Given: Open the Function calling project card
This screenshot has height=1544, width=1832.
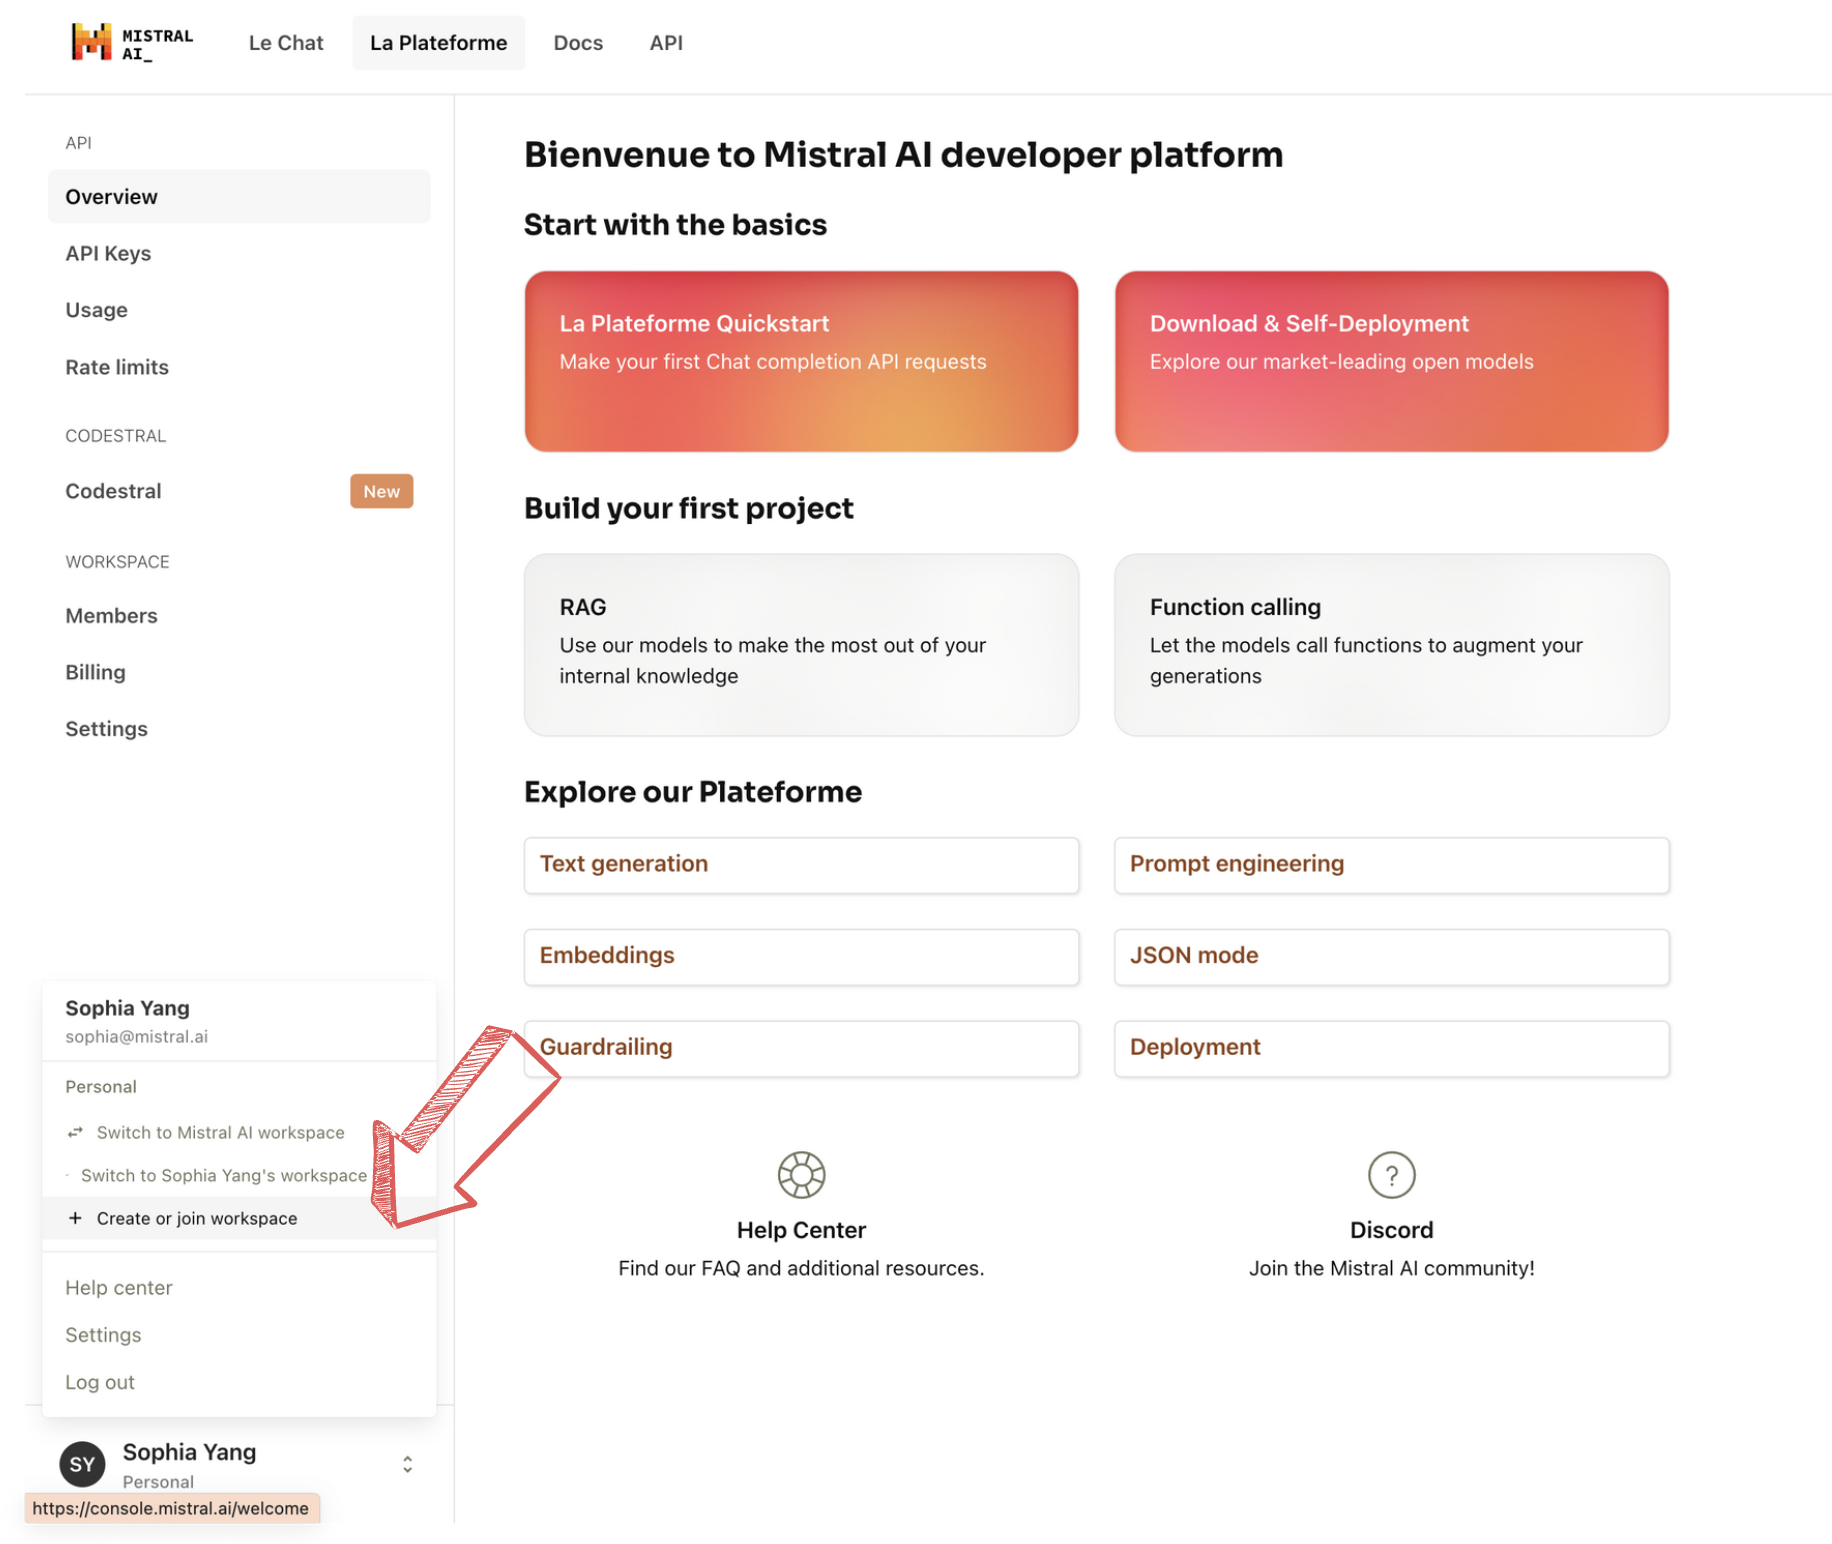Looking at the screenshot, I should pyautogui.click(x=1390, y=645).
